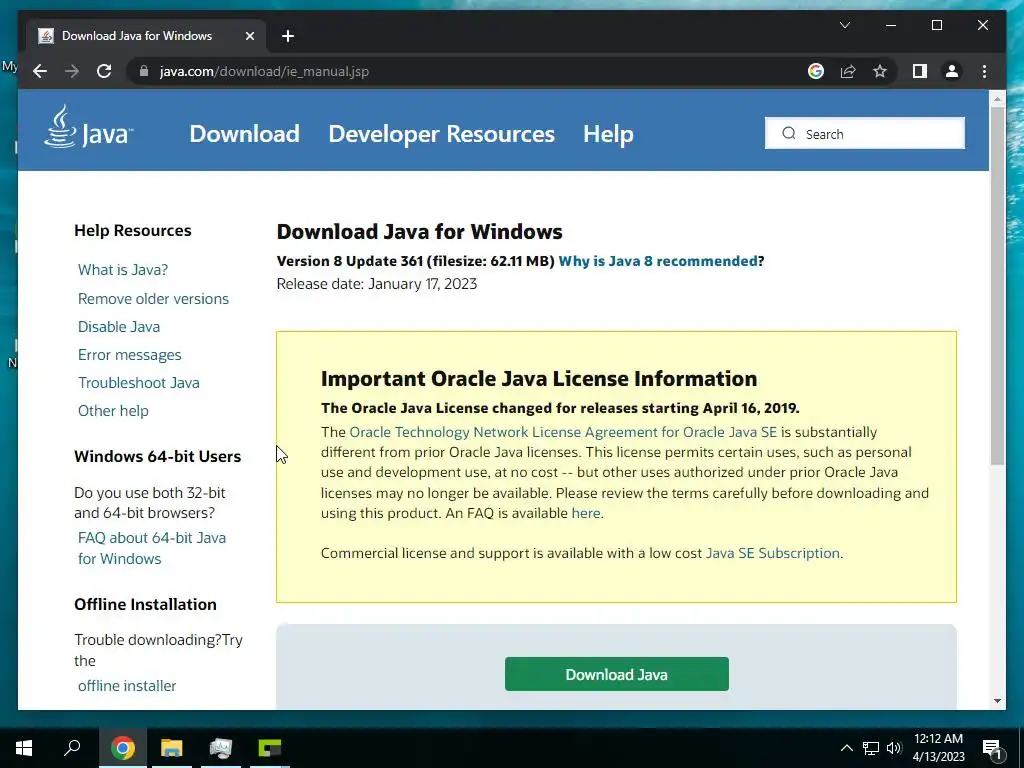Open the Help menu in Java header
The image size is (1024, 768).
[608, 134]
